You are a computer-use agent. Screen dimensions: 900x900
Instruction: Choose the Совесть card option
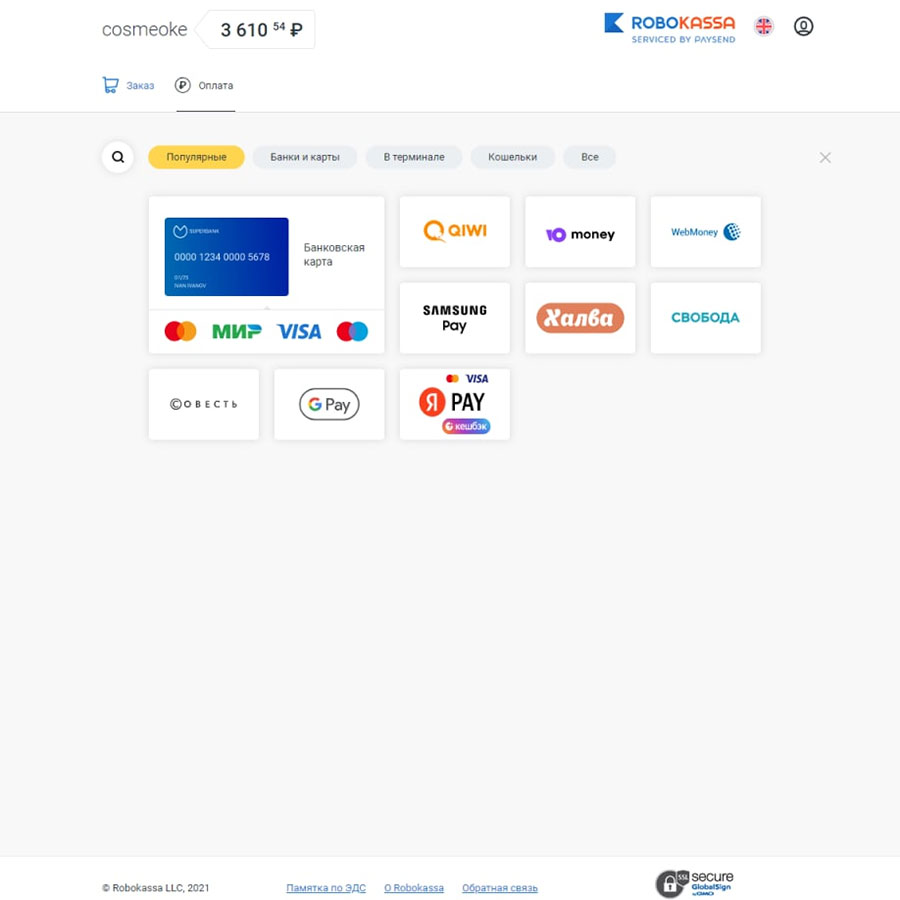pos(204,404)
